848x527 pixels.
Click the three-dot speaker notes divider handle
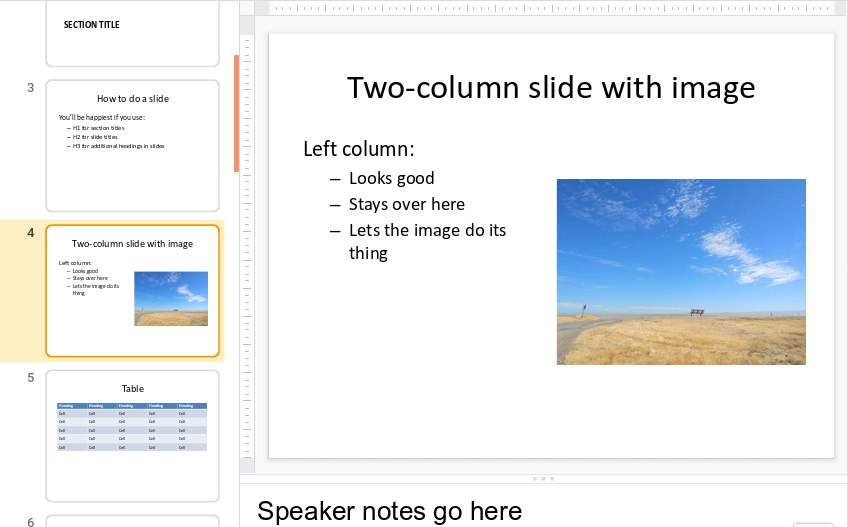click(x=544, y=479)
